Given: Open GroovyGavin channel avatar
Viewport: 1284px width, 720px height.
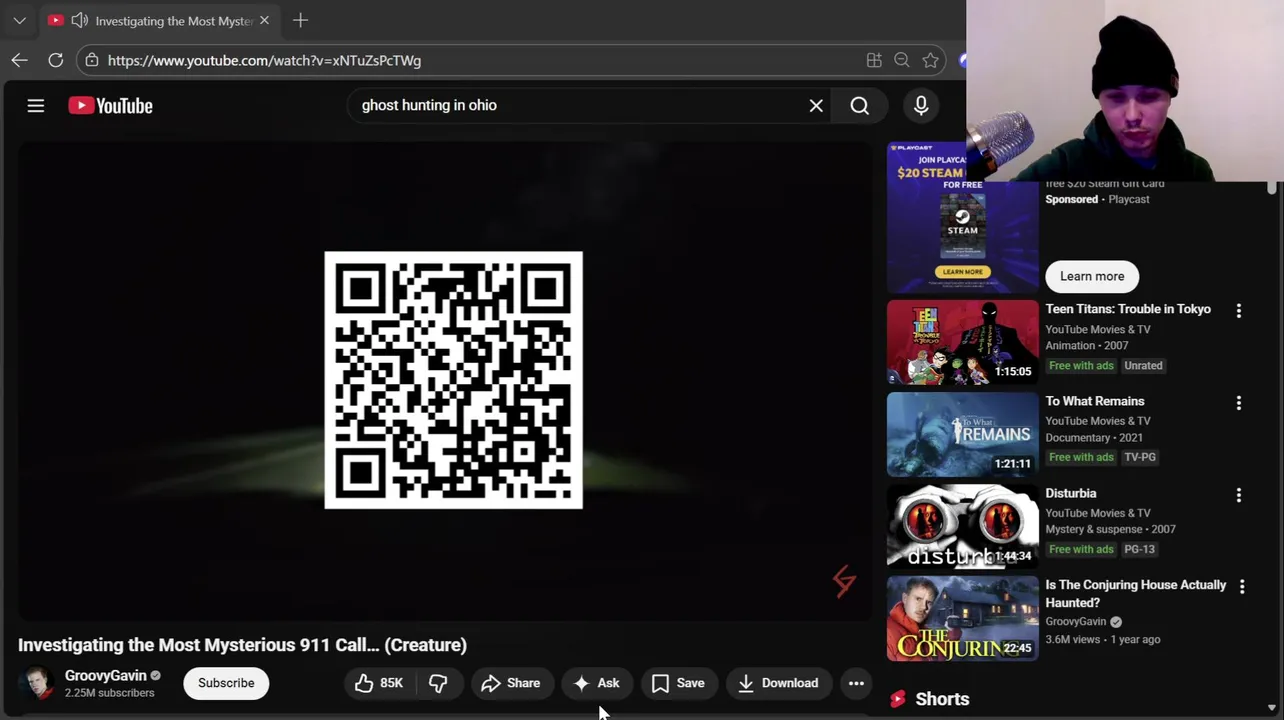Looking at the screenshot, I should coord(37,684).
